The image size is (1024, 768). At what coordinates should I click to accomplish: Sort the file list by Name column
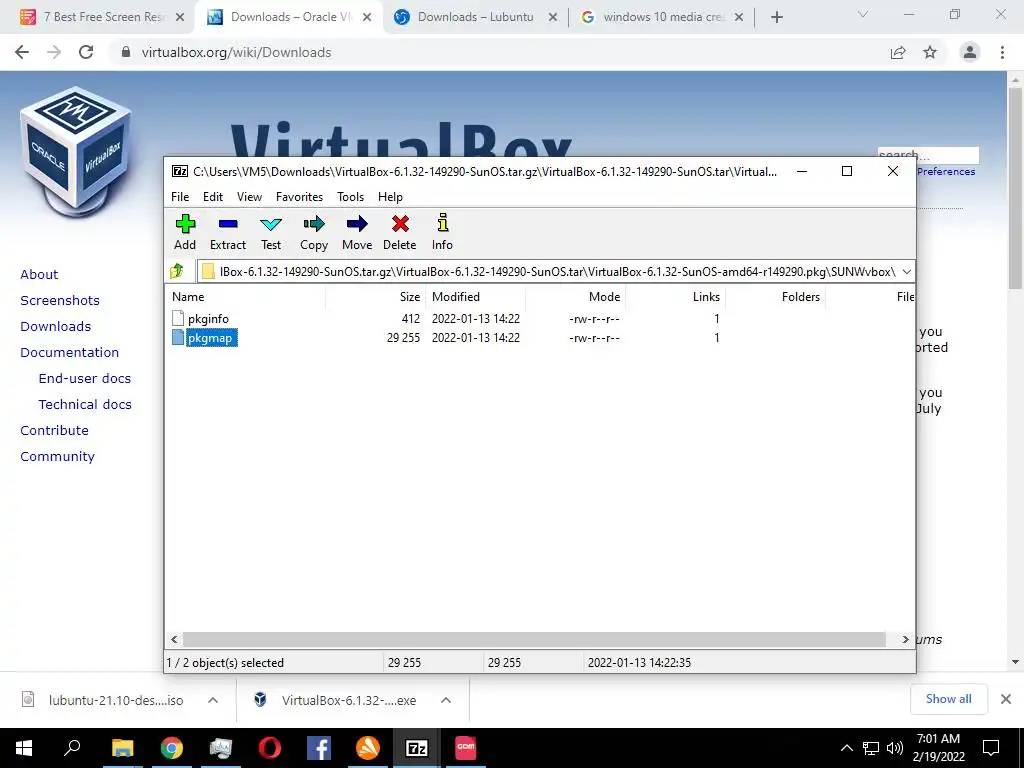246,296
